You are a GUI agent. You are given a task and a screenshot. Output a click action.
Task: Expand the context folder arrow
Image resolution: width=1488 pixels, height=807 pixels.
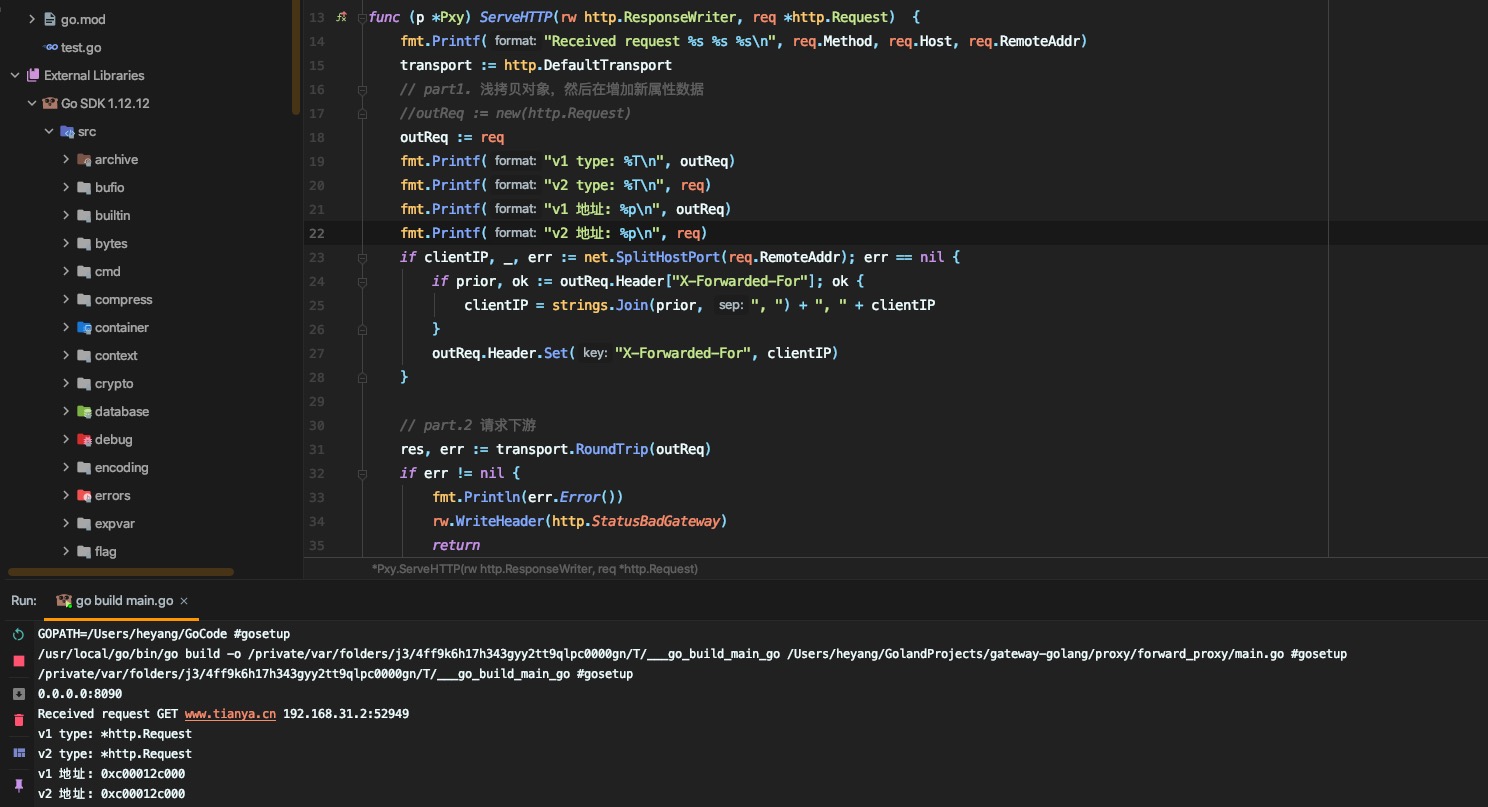pos(66,355)
